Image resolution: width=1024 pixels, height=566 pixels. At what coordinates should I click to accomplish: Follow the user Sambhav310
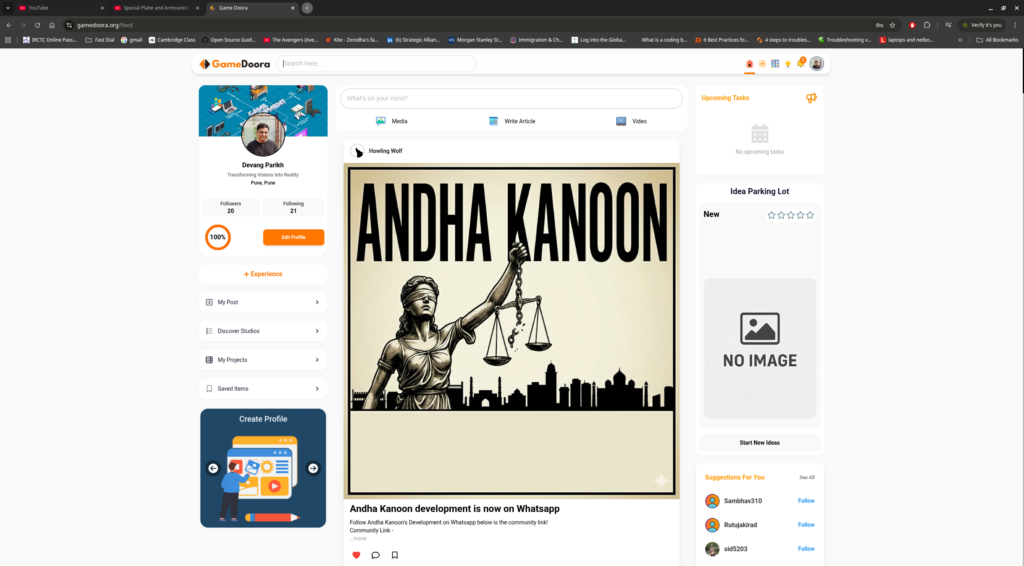point(806,501)
